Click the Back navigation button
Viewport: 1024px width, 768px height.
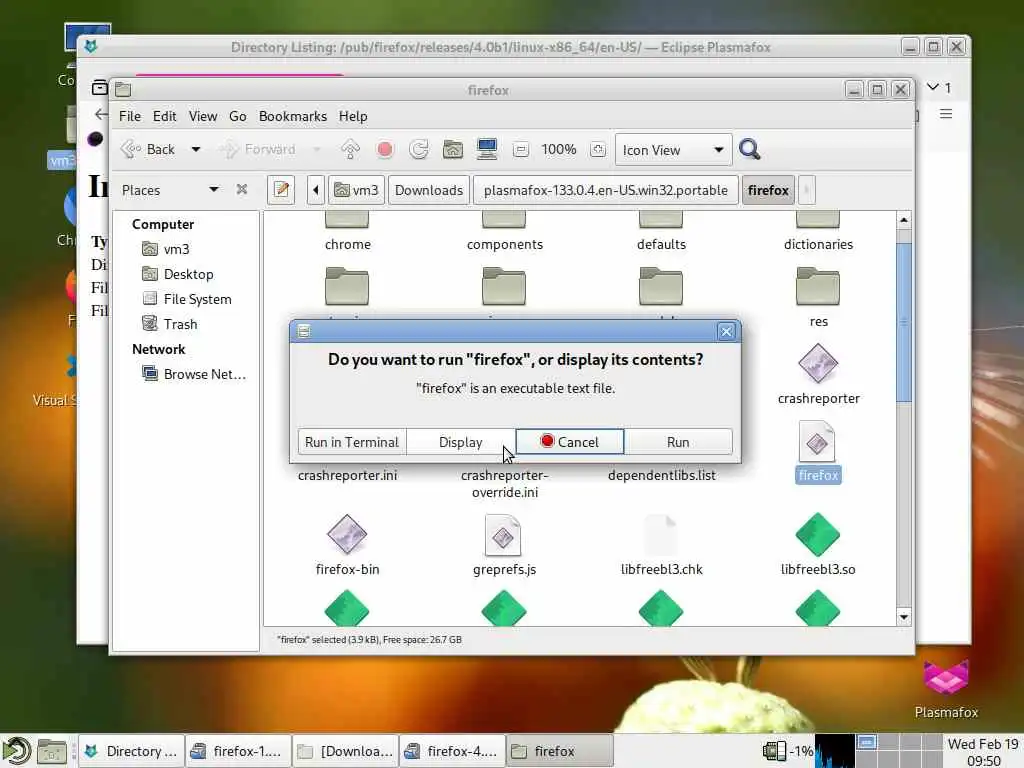pos(148,150)
